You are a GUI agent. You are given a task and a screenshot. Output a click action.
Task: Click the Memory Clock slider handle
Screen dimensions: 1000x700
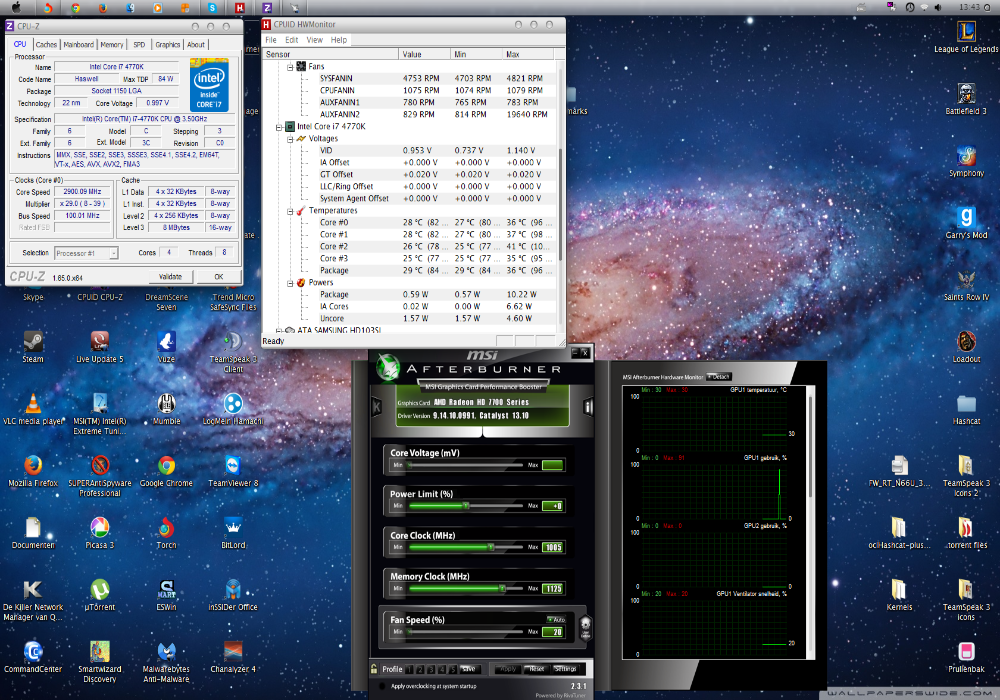coord(503,588)
